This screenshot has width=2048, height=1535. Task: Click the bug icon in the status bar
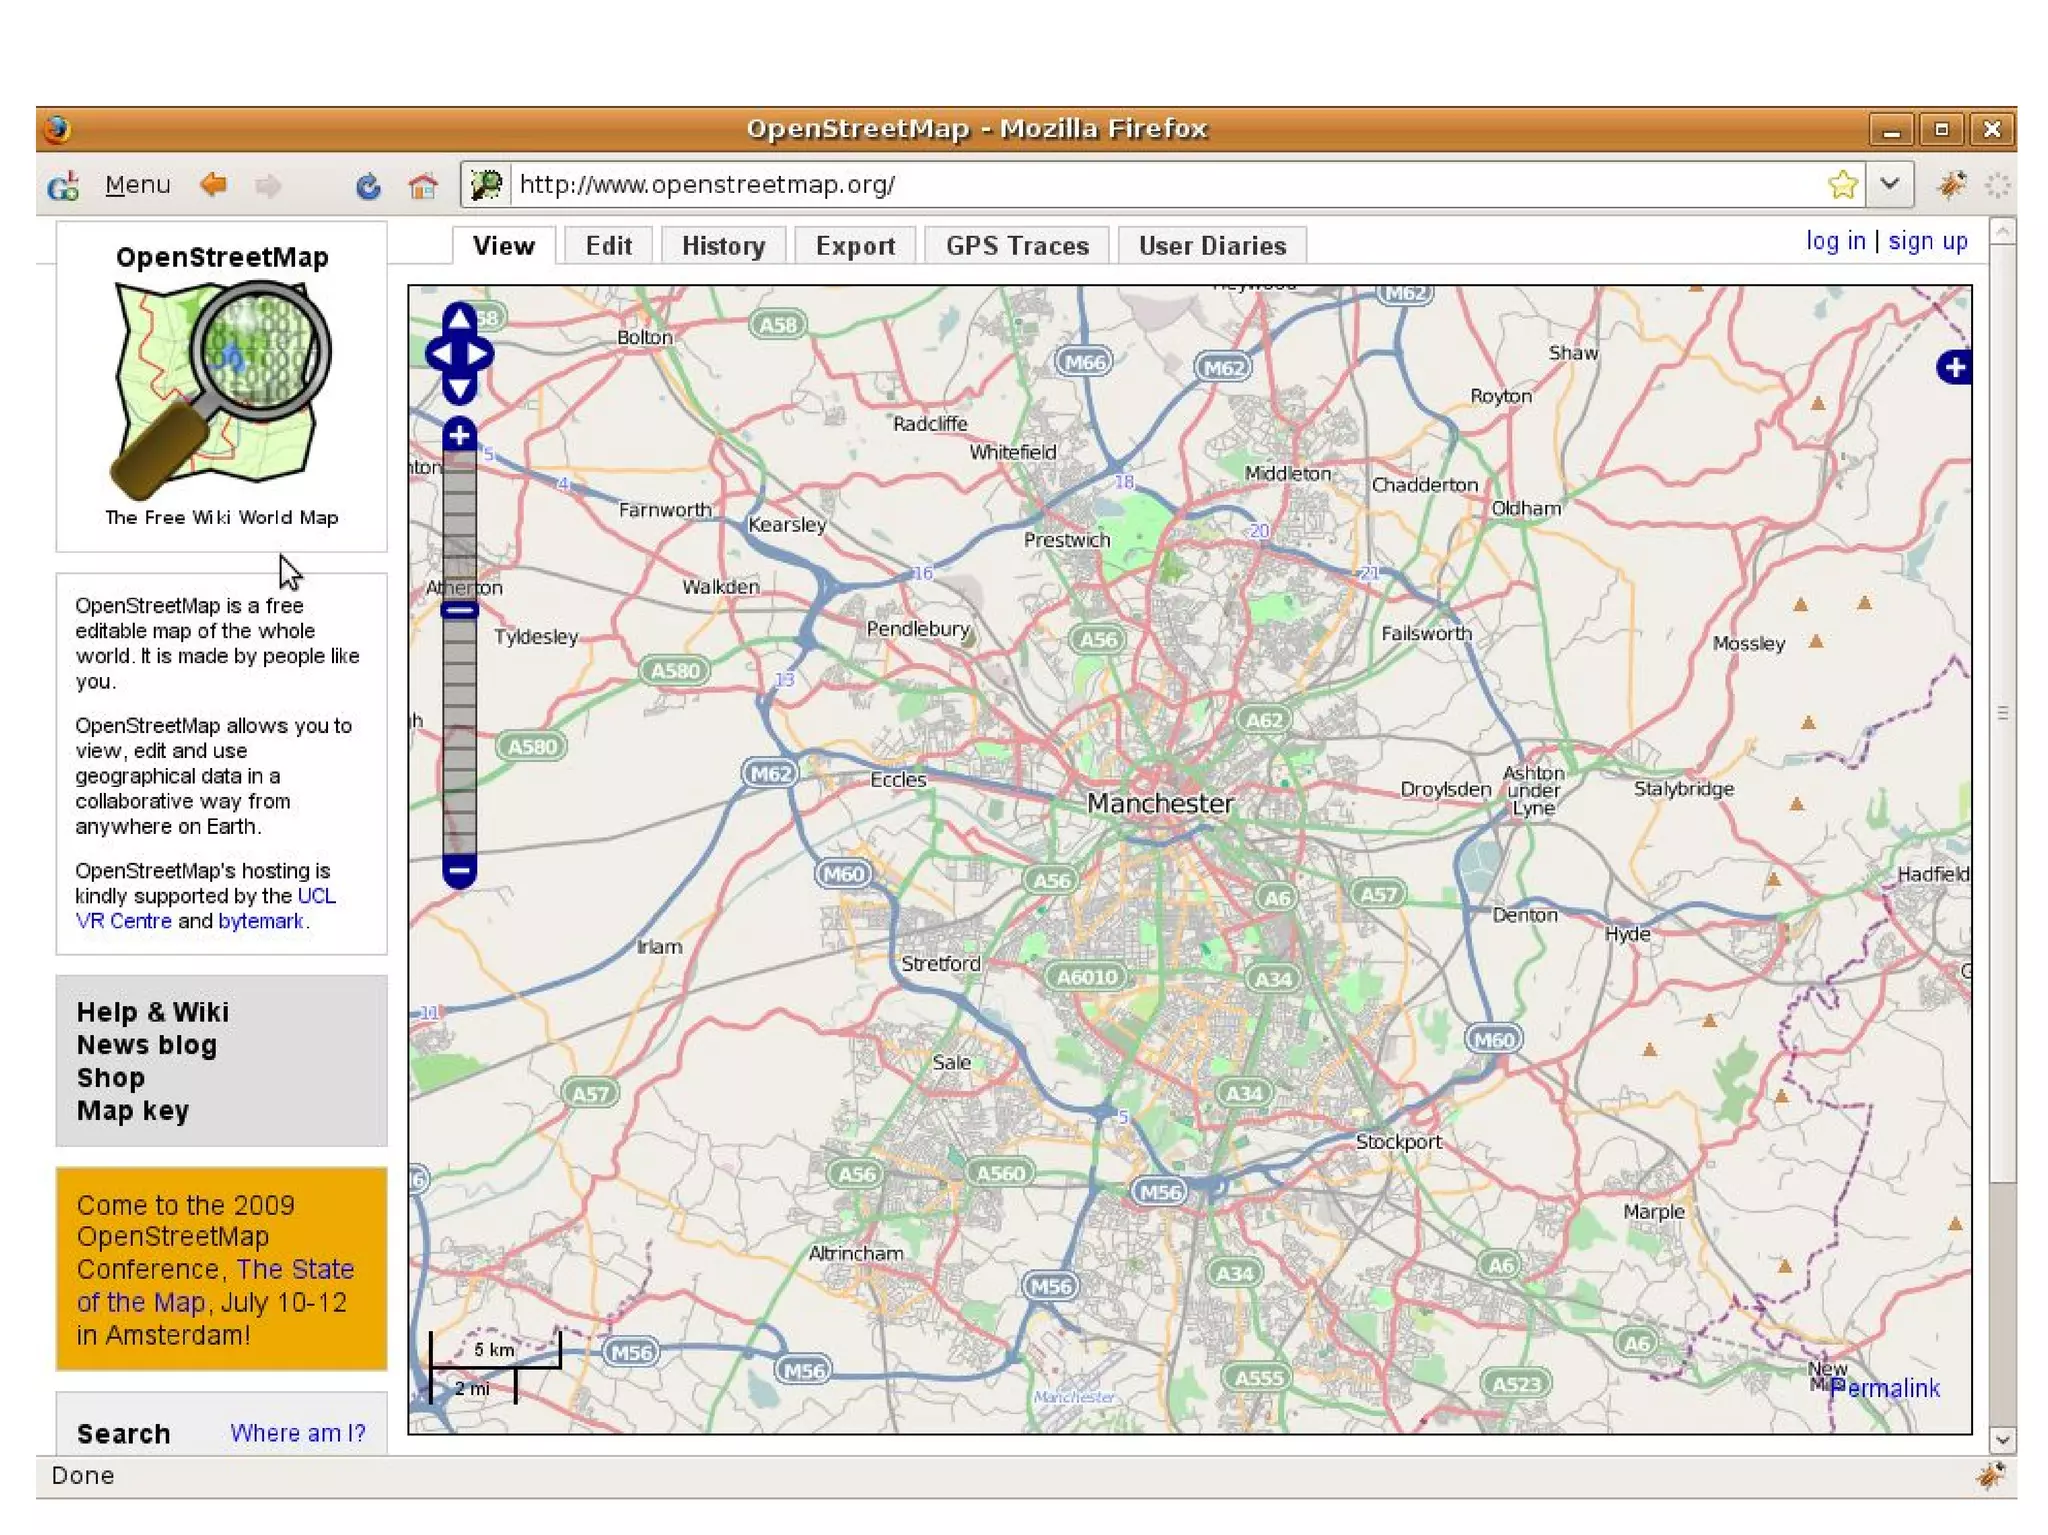click(1990, 1475)
